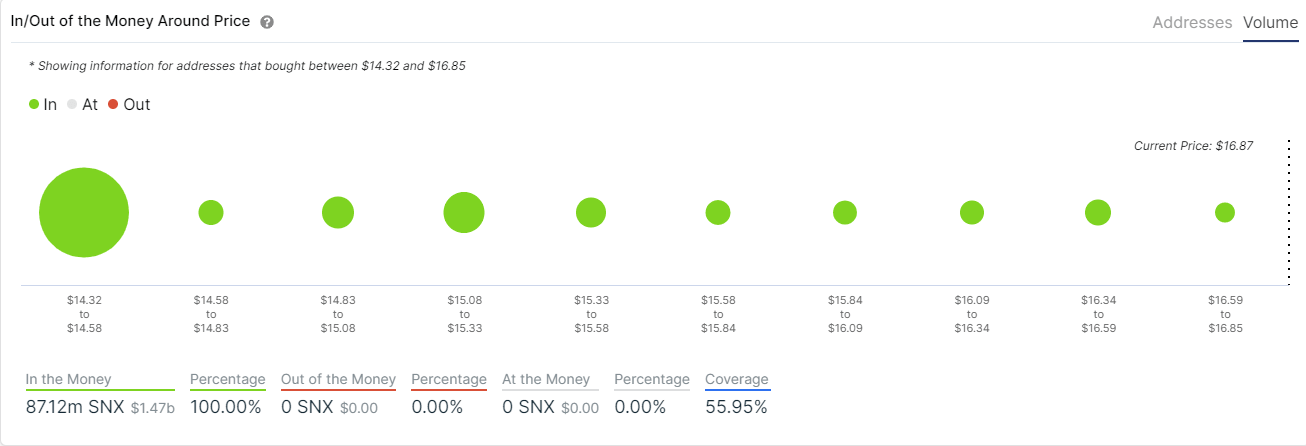Click the Coverage label
The image size is (1306, 446).
(x=737, y=380)
